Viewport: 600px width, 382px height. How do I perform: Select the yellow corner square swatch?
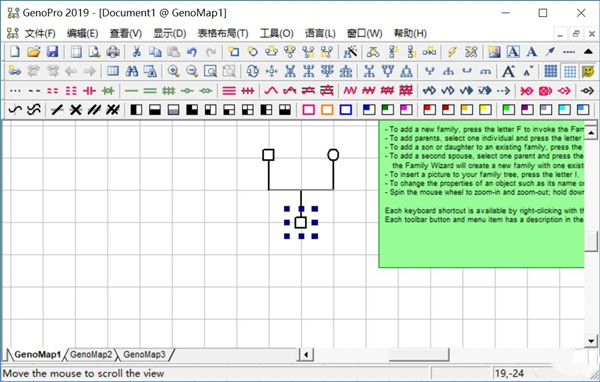[x=485, y=110]
